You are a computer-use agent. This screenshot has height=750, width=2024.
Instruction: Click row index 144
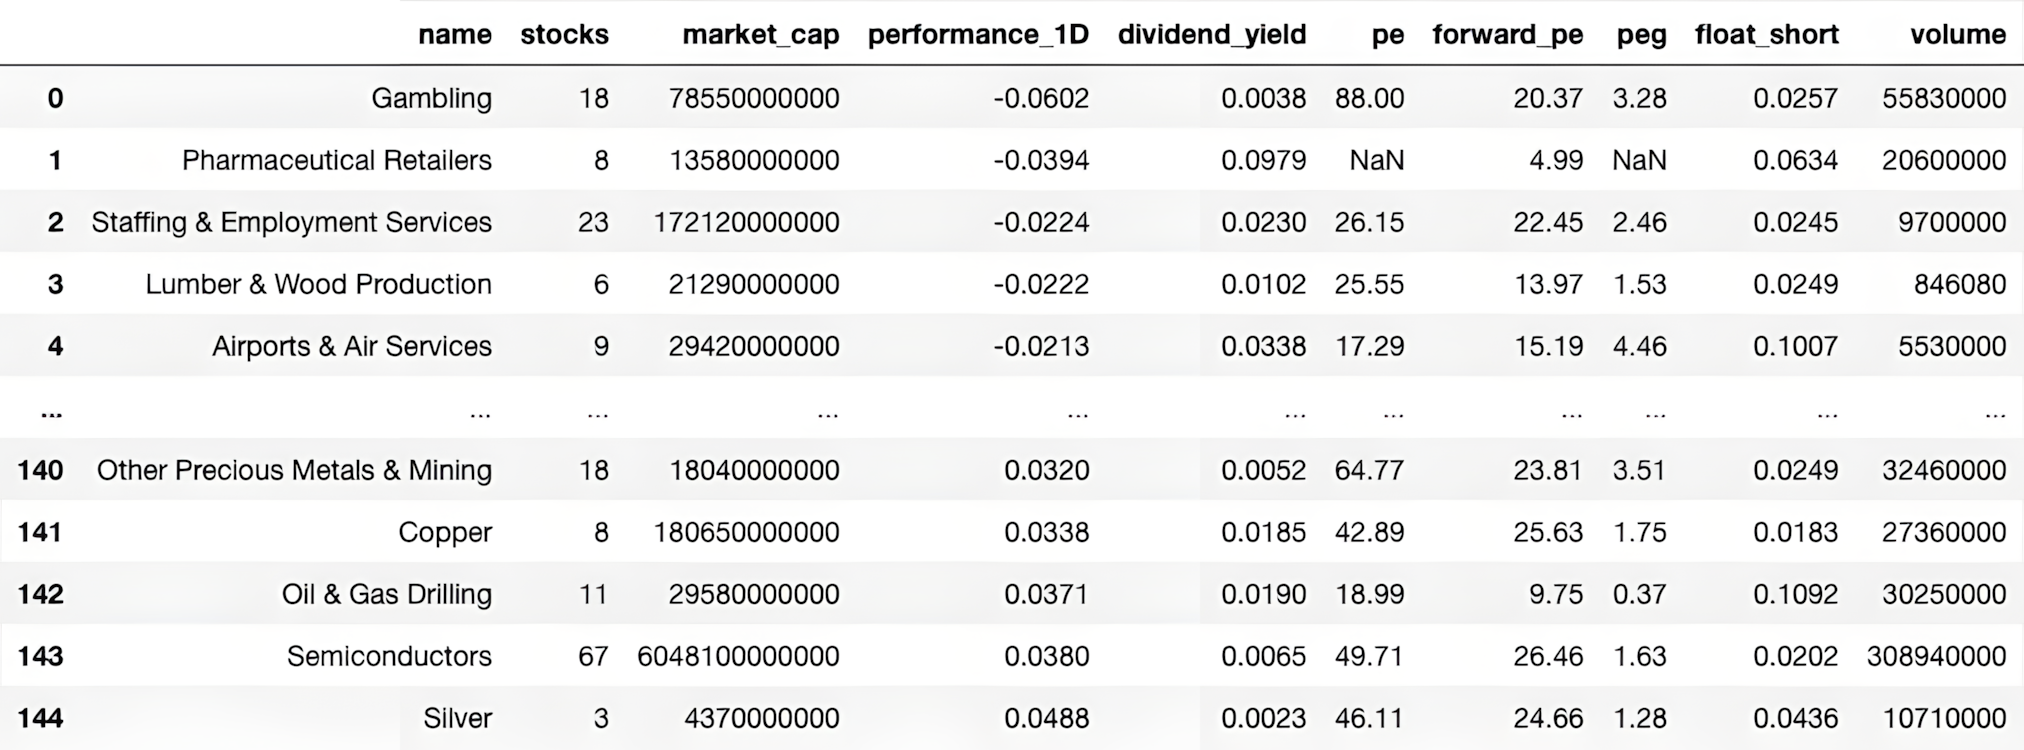(40, 718)
